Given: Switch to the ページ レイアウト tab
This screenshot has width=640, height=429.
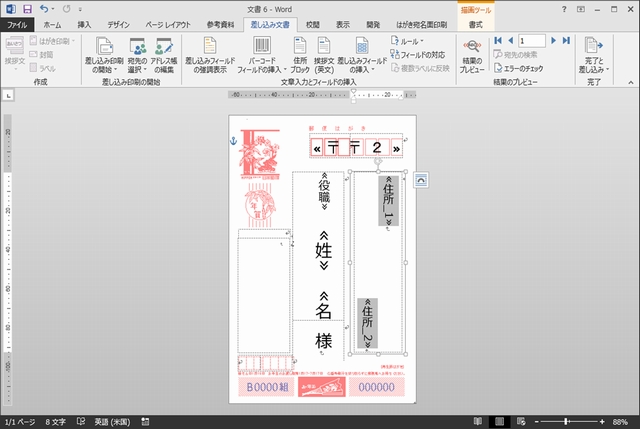Looking at the screenshot, I should 168,25.
